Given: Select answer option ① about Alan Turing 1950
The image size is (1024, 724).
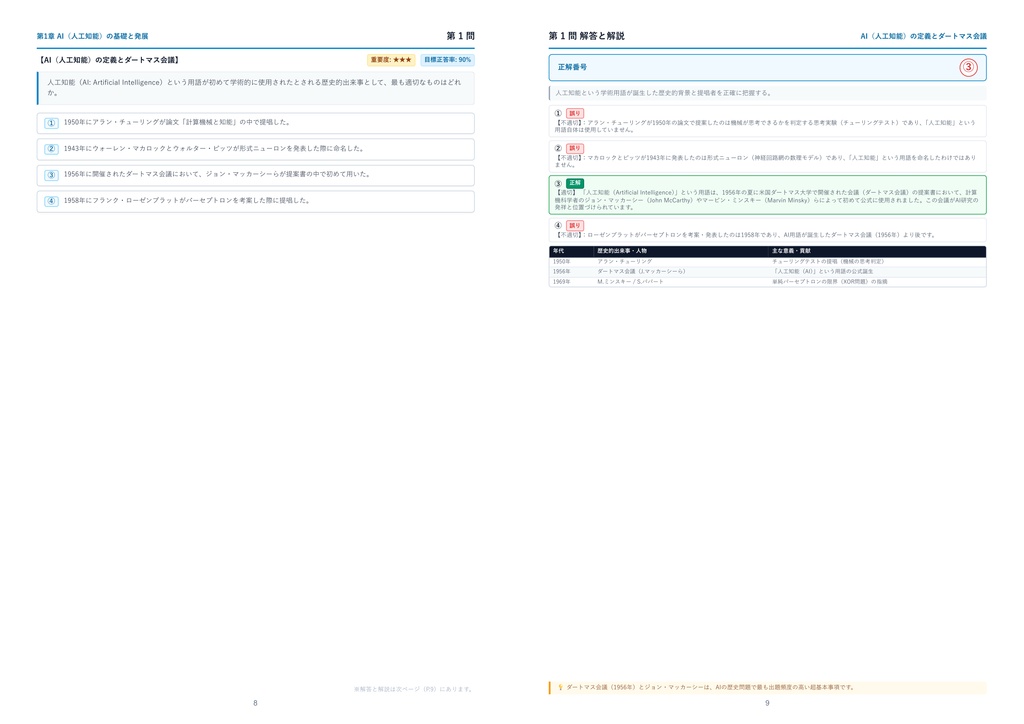Looking at the screenshot, I should 255,123.
